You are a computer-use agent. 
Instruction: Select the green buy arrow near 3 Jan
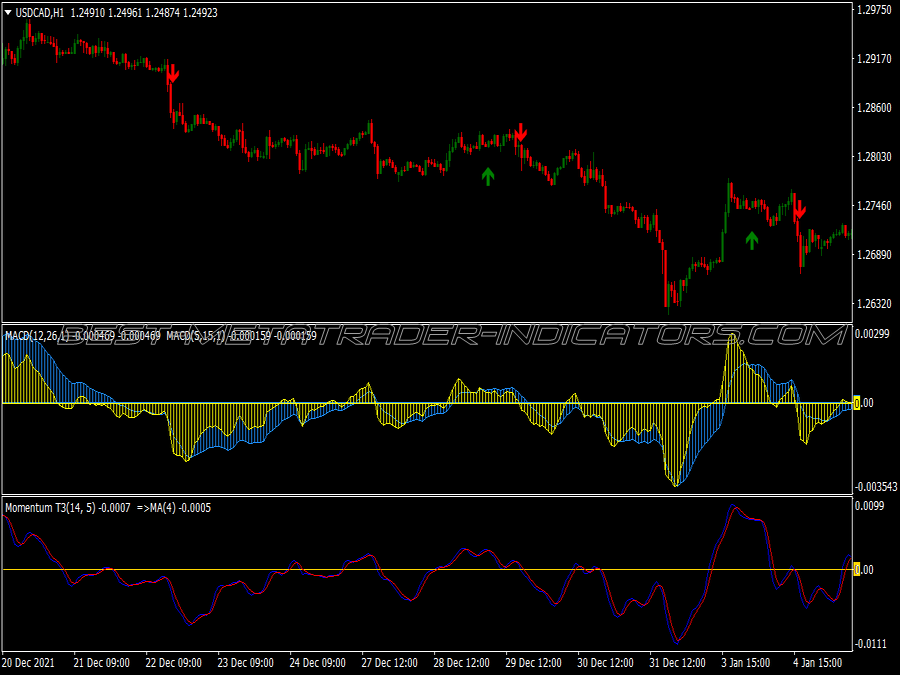click(x=752, y=240)
